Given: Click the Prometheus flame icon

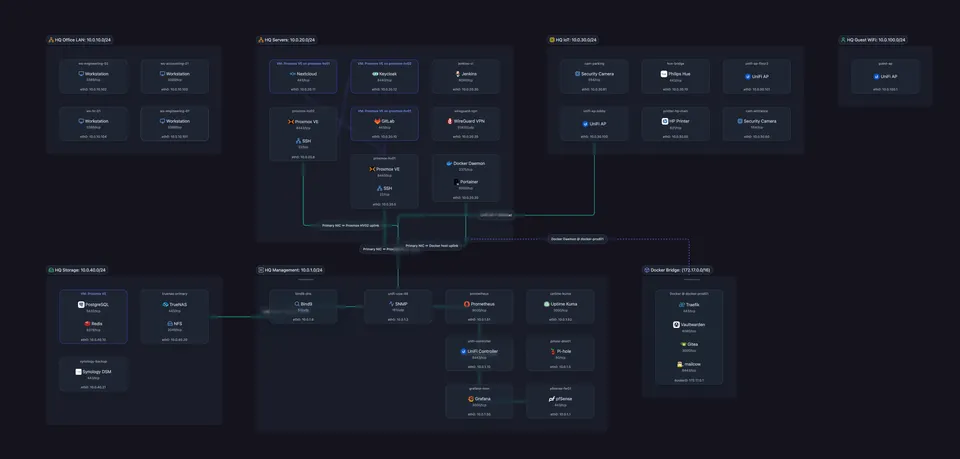Looking at the screenshot, I should [467, 304].
